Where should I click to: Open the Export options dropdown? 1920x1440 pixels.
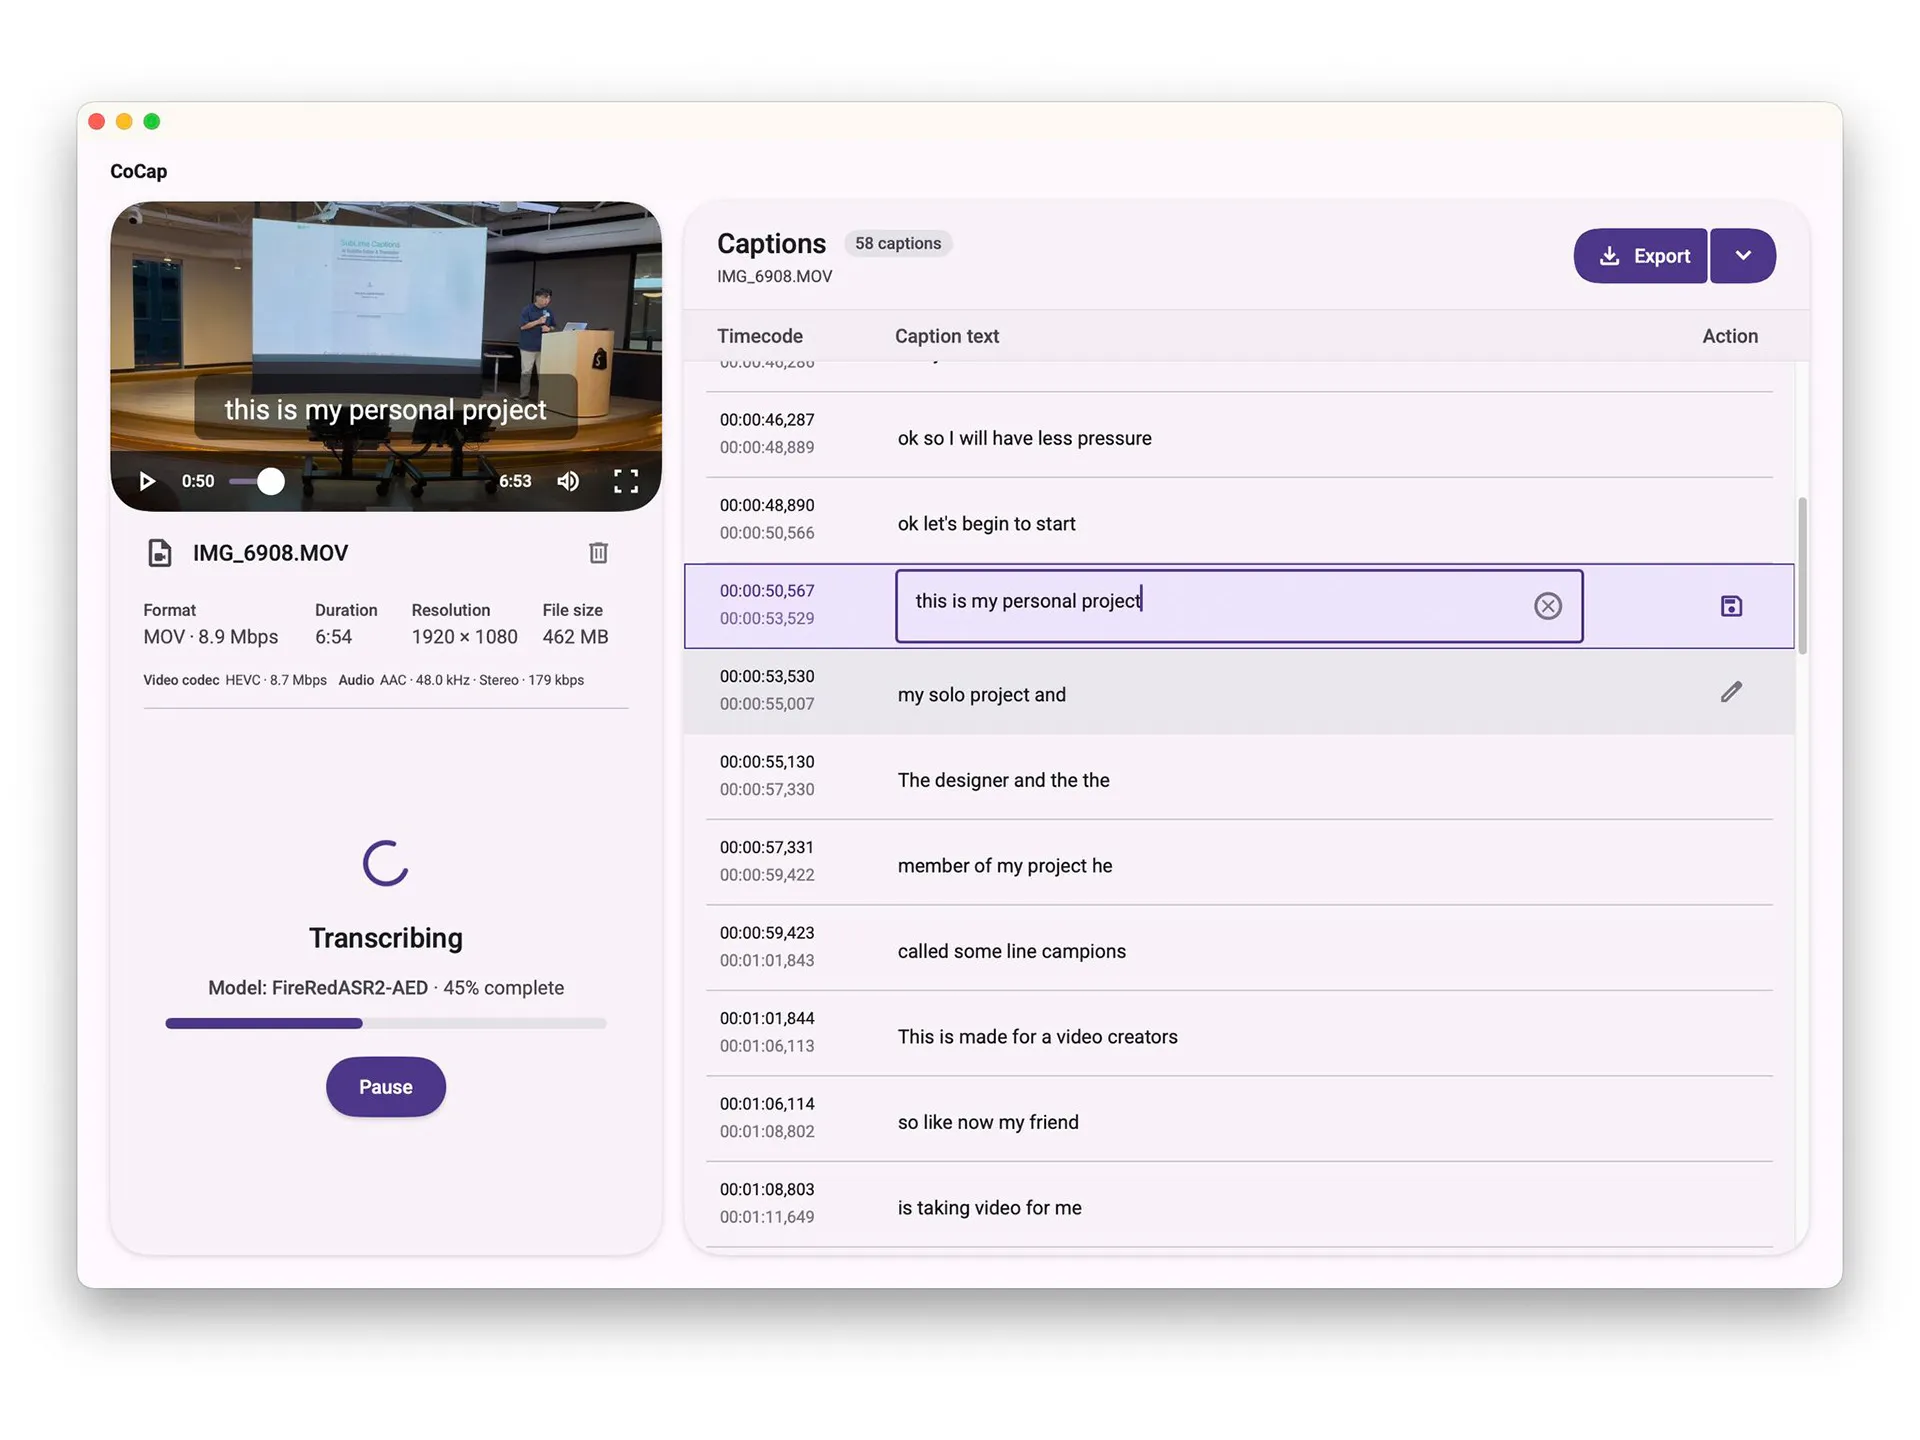tap(1742, 256)
